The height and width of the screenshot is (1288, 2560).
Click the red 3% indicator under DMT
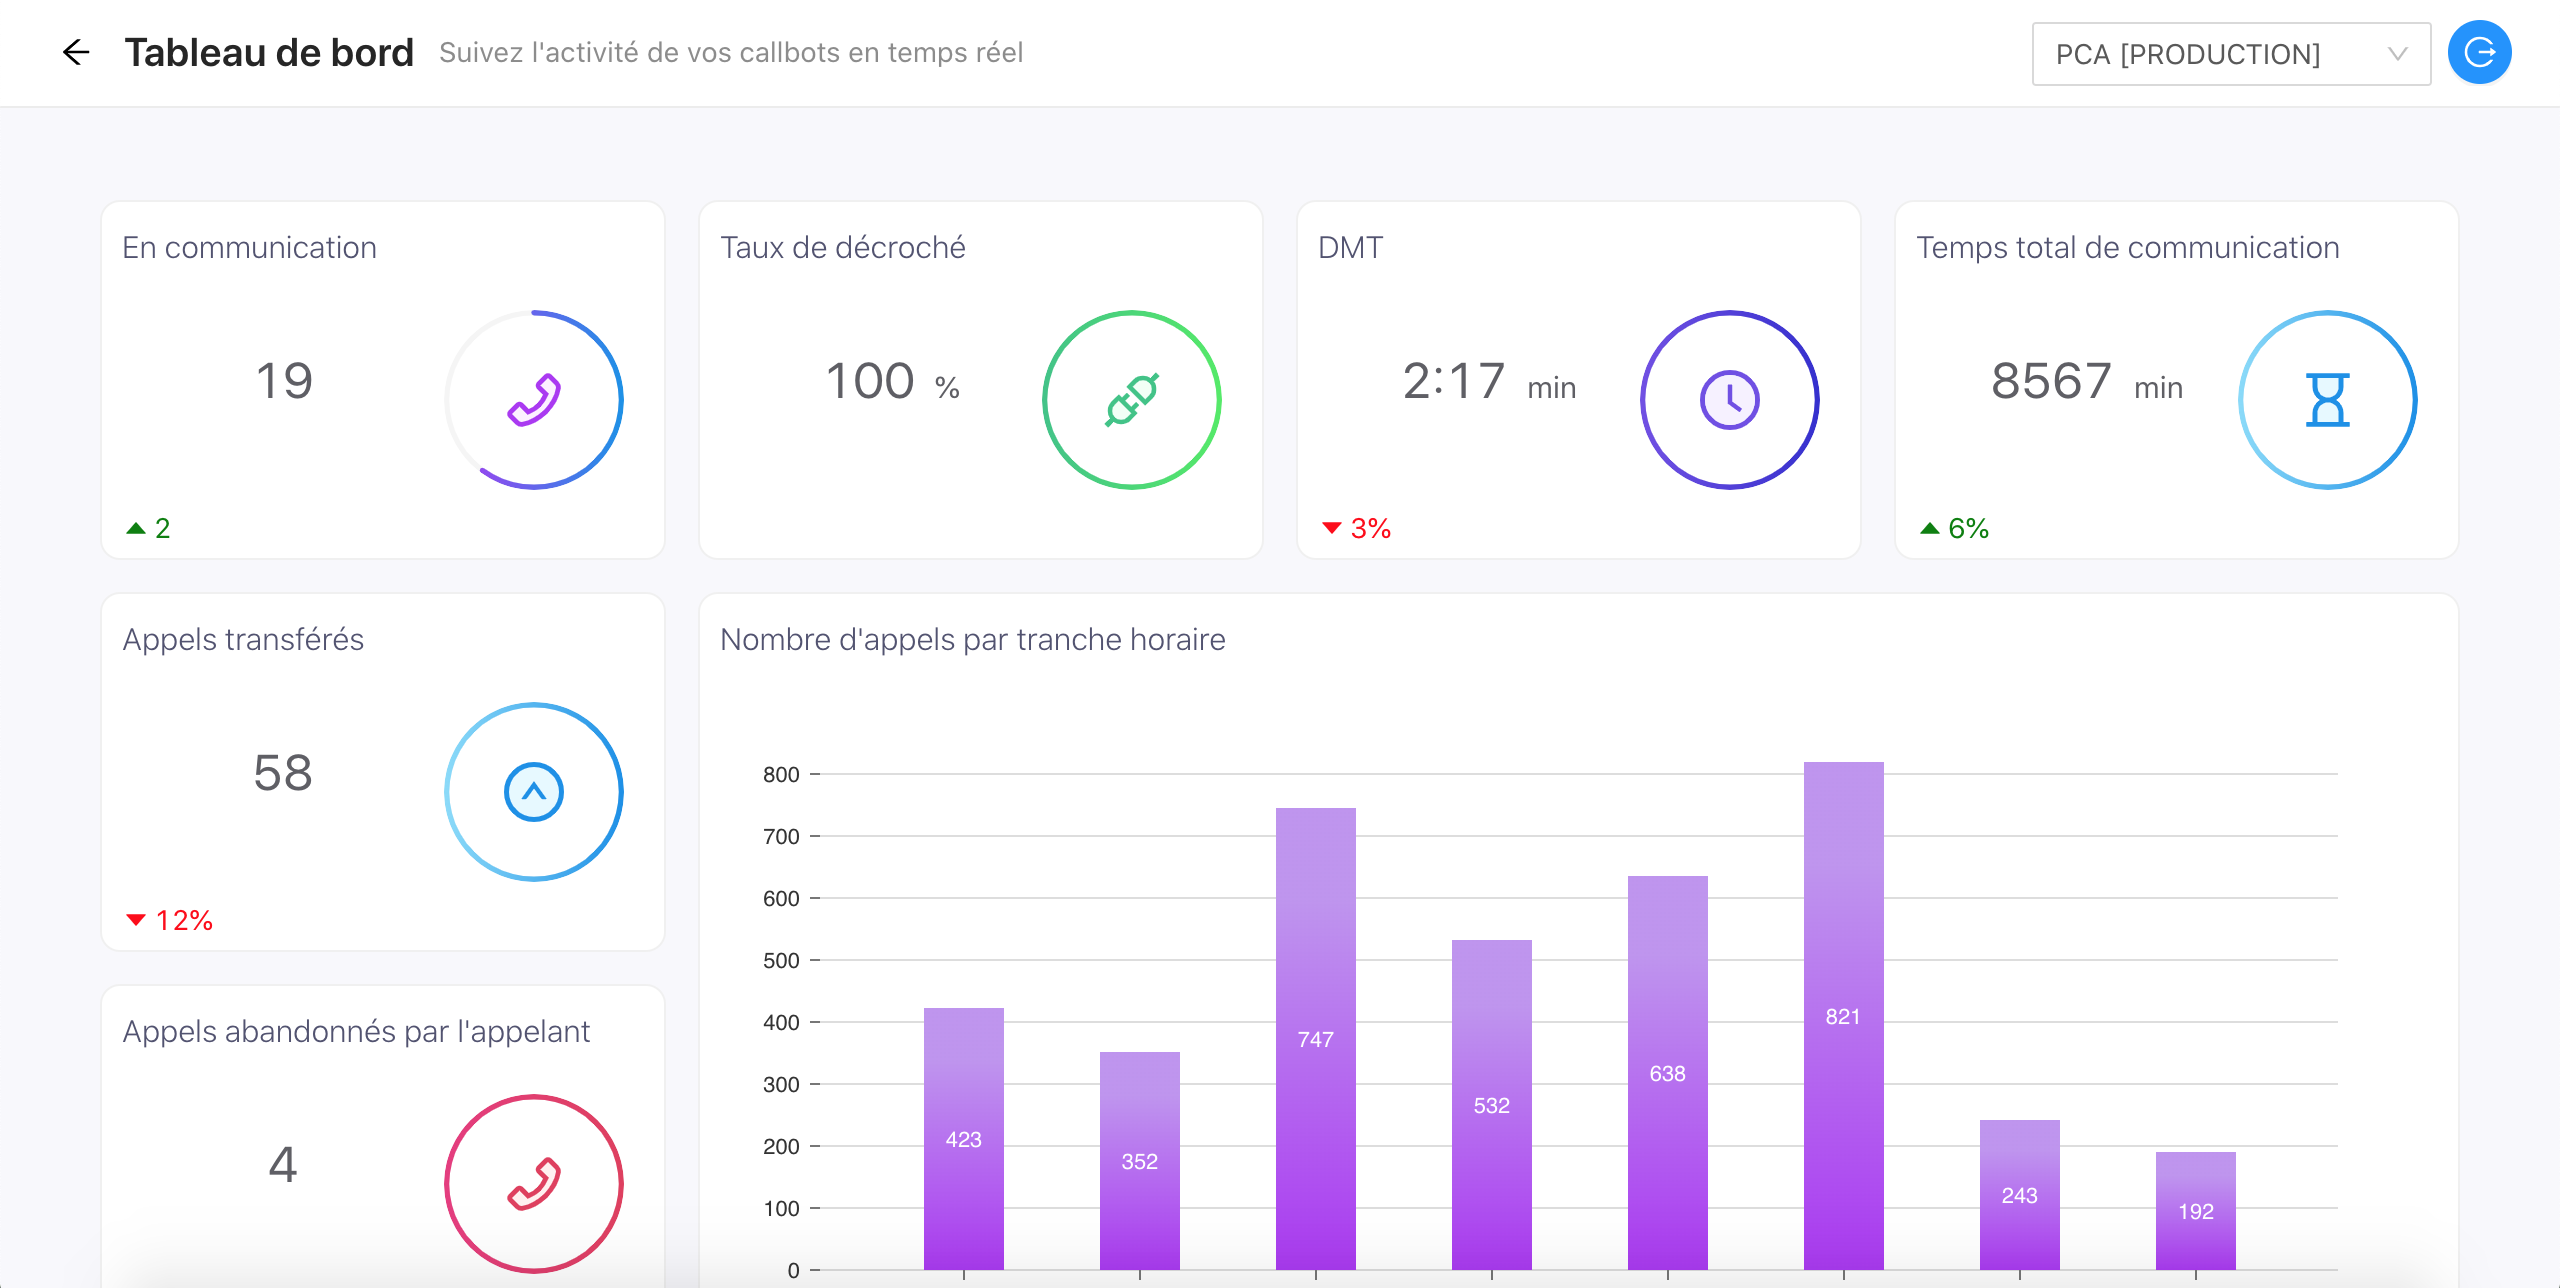(1357, 528)
